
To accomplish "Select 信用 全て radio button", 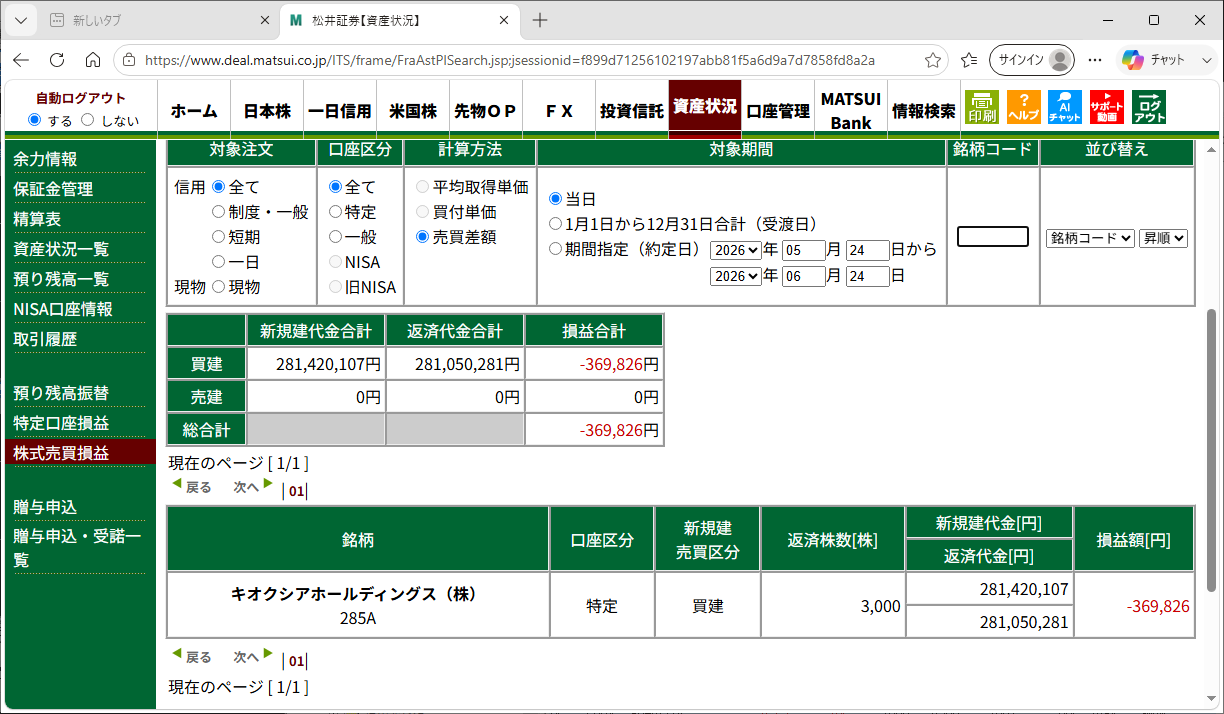I will [x=218, y=187].
